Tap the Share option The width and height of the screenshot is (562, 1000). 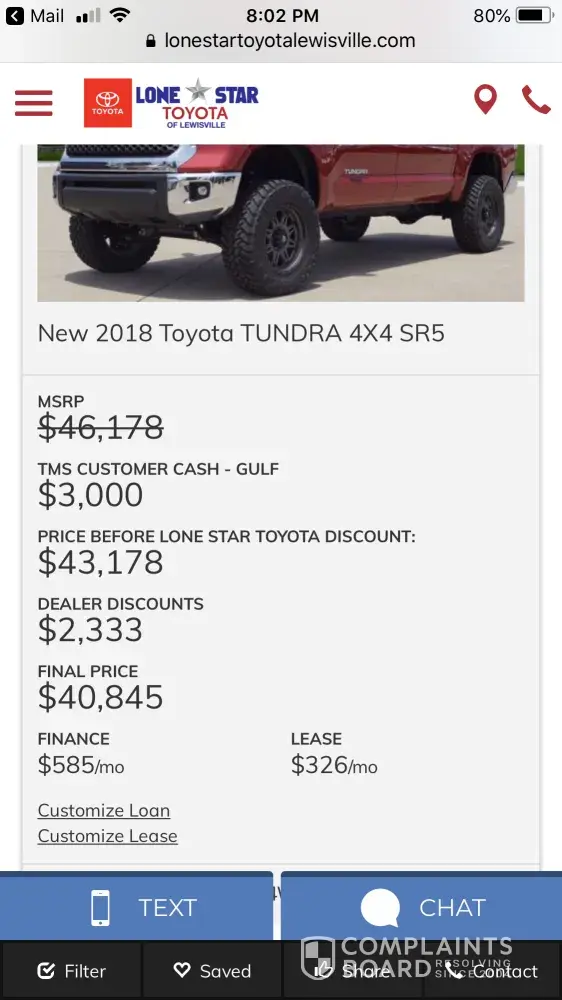coord(353,971)
